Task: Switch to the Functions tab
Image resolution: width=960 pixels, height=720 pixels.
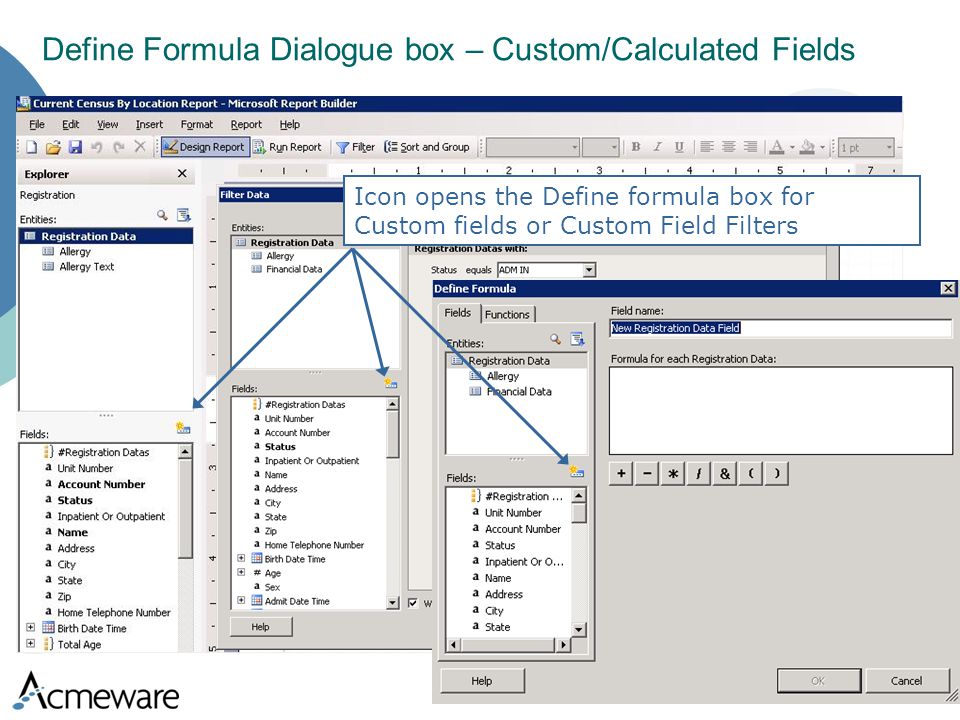Action: tap(507, 315)
